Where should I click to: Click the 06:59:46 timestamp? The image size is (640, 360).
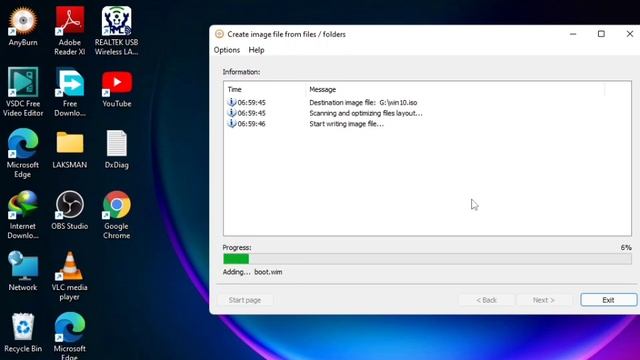251,124
